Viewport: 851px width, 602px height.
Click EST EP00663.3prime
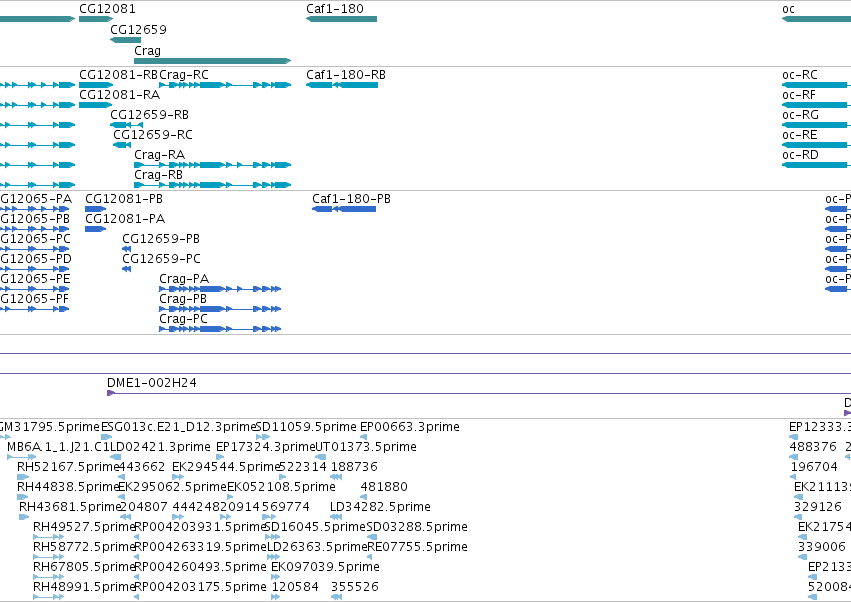pyautogui.click(x=364, y=437)
